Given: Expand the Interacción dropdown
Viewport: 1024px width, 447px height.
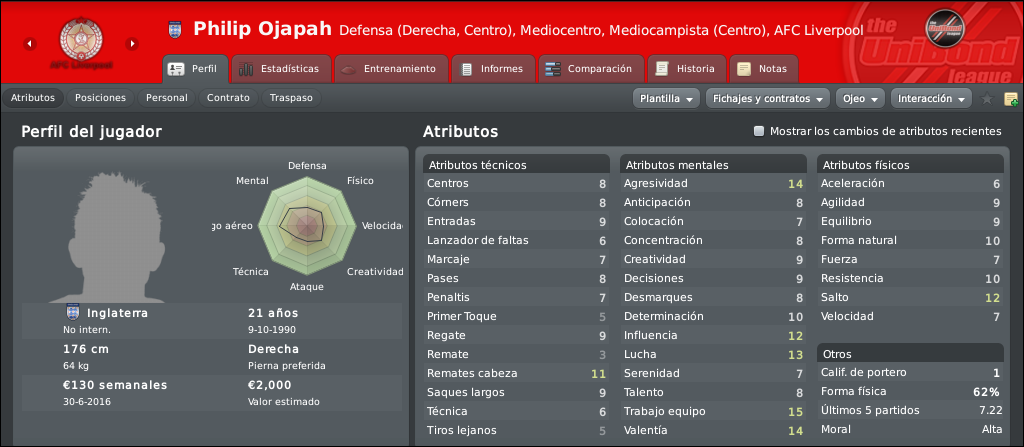Looking at the screenshot, I should [x=931, y=99].
